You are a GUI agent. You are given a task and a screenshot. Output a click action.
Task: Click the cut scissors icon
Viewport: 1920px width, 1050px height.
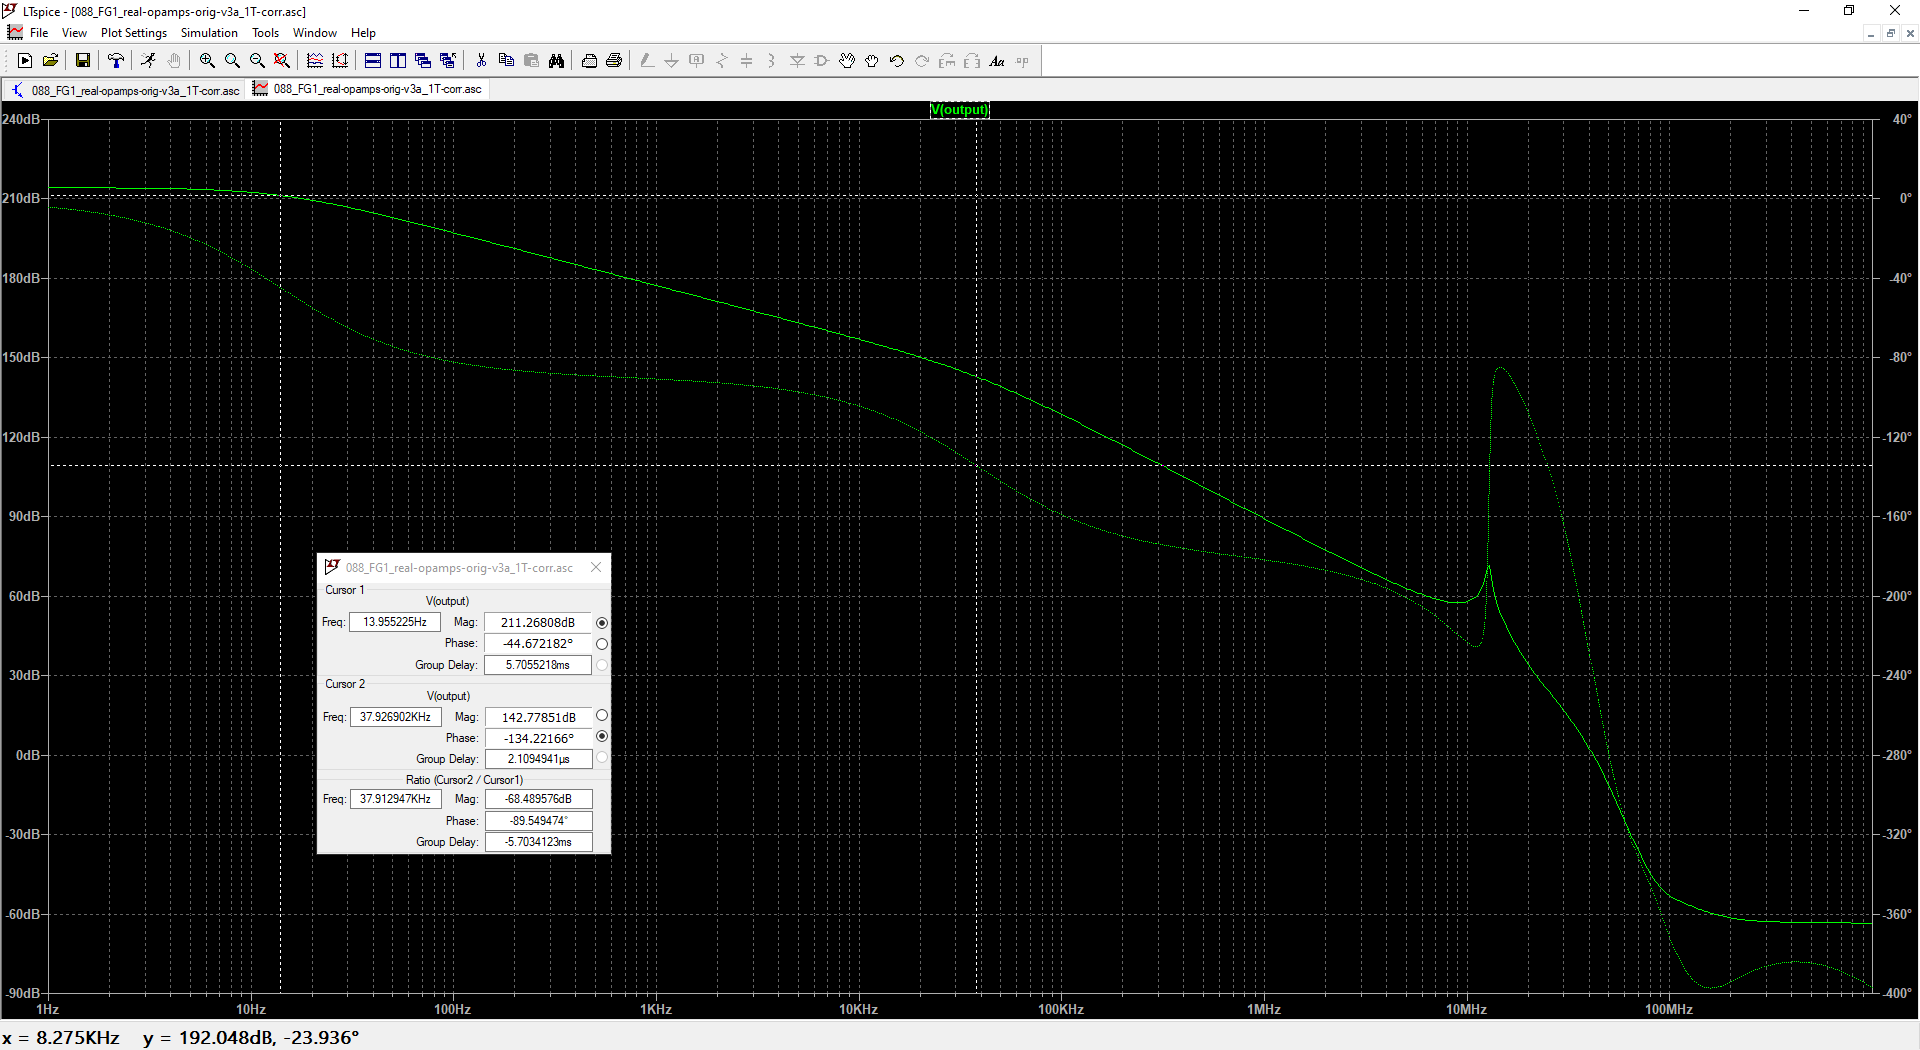[x=481, y=61]
